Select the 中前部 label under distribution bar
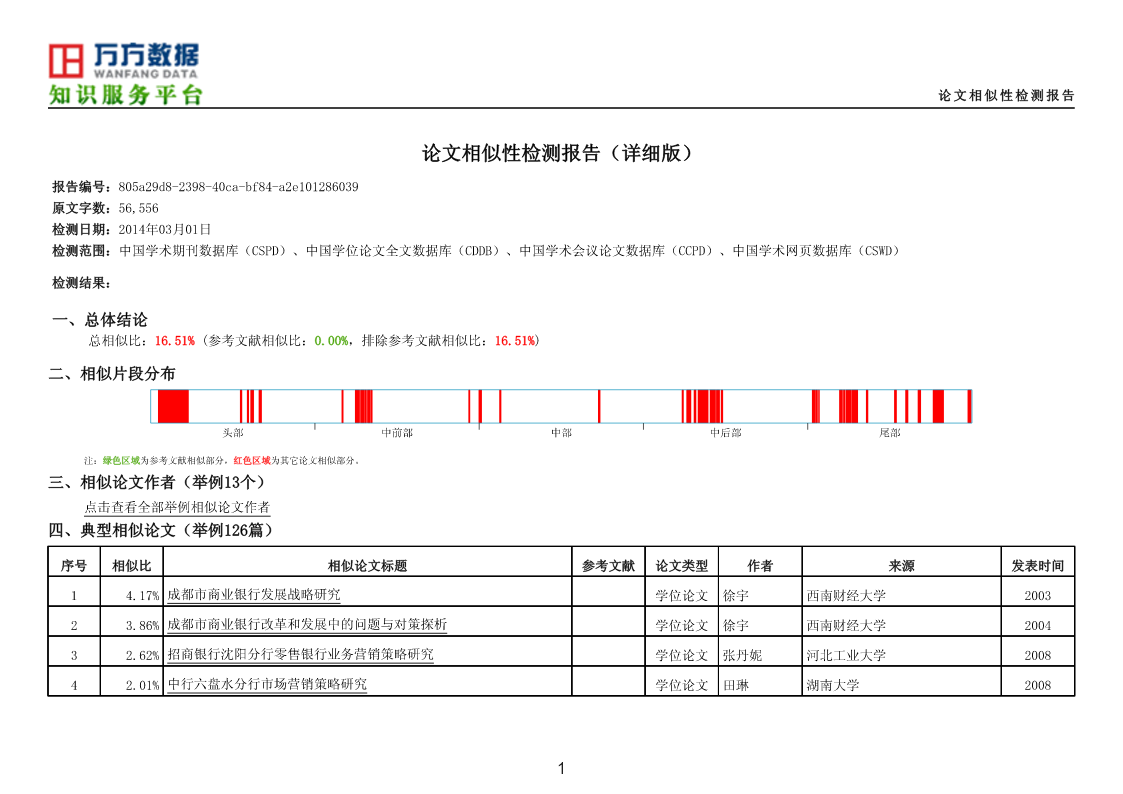 coord(397,432)
